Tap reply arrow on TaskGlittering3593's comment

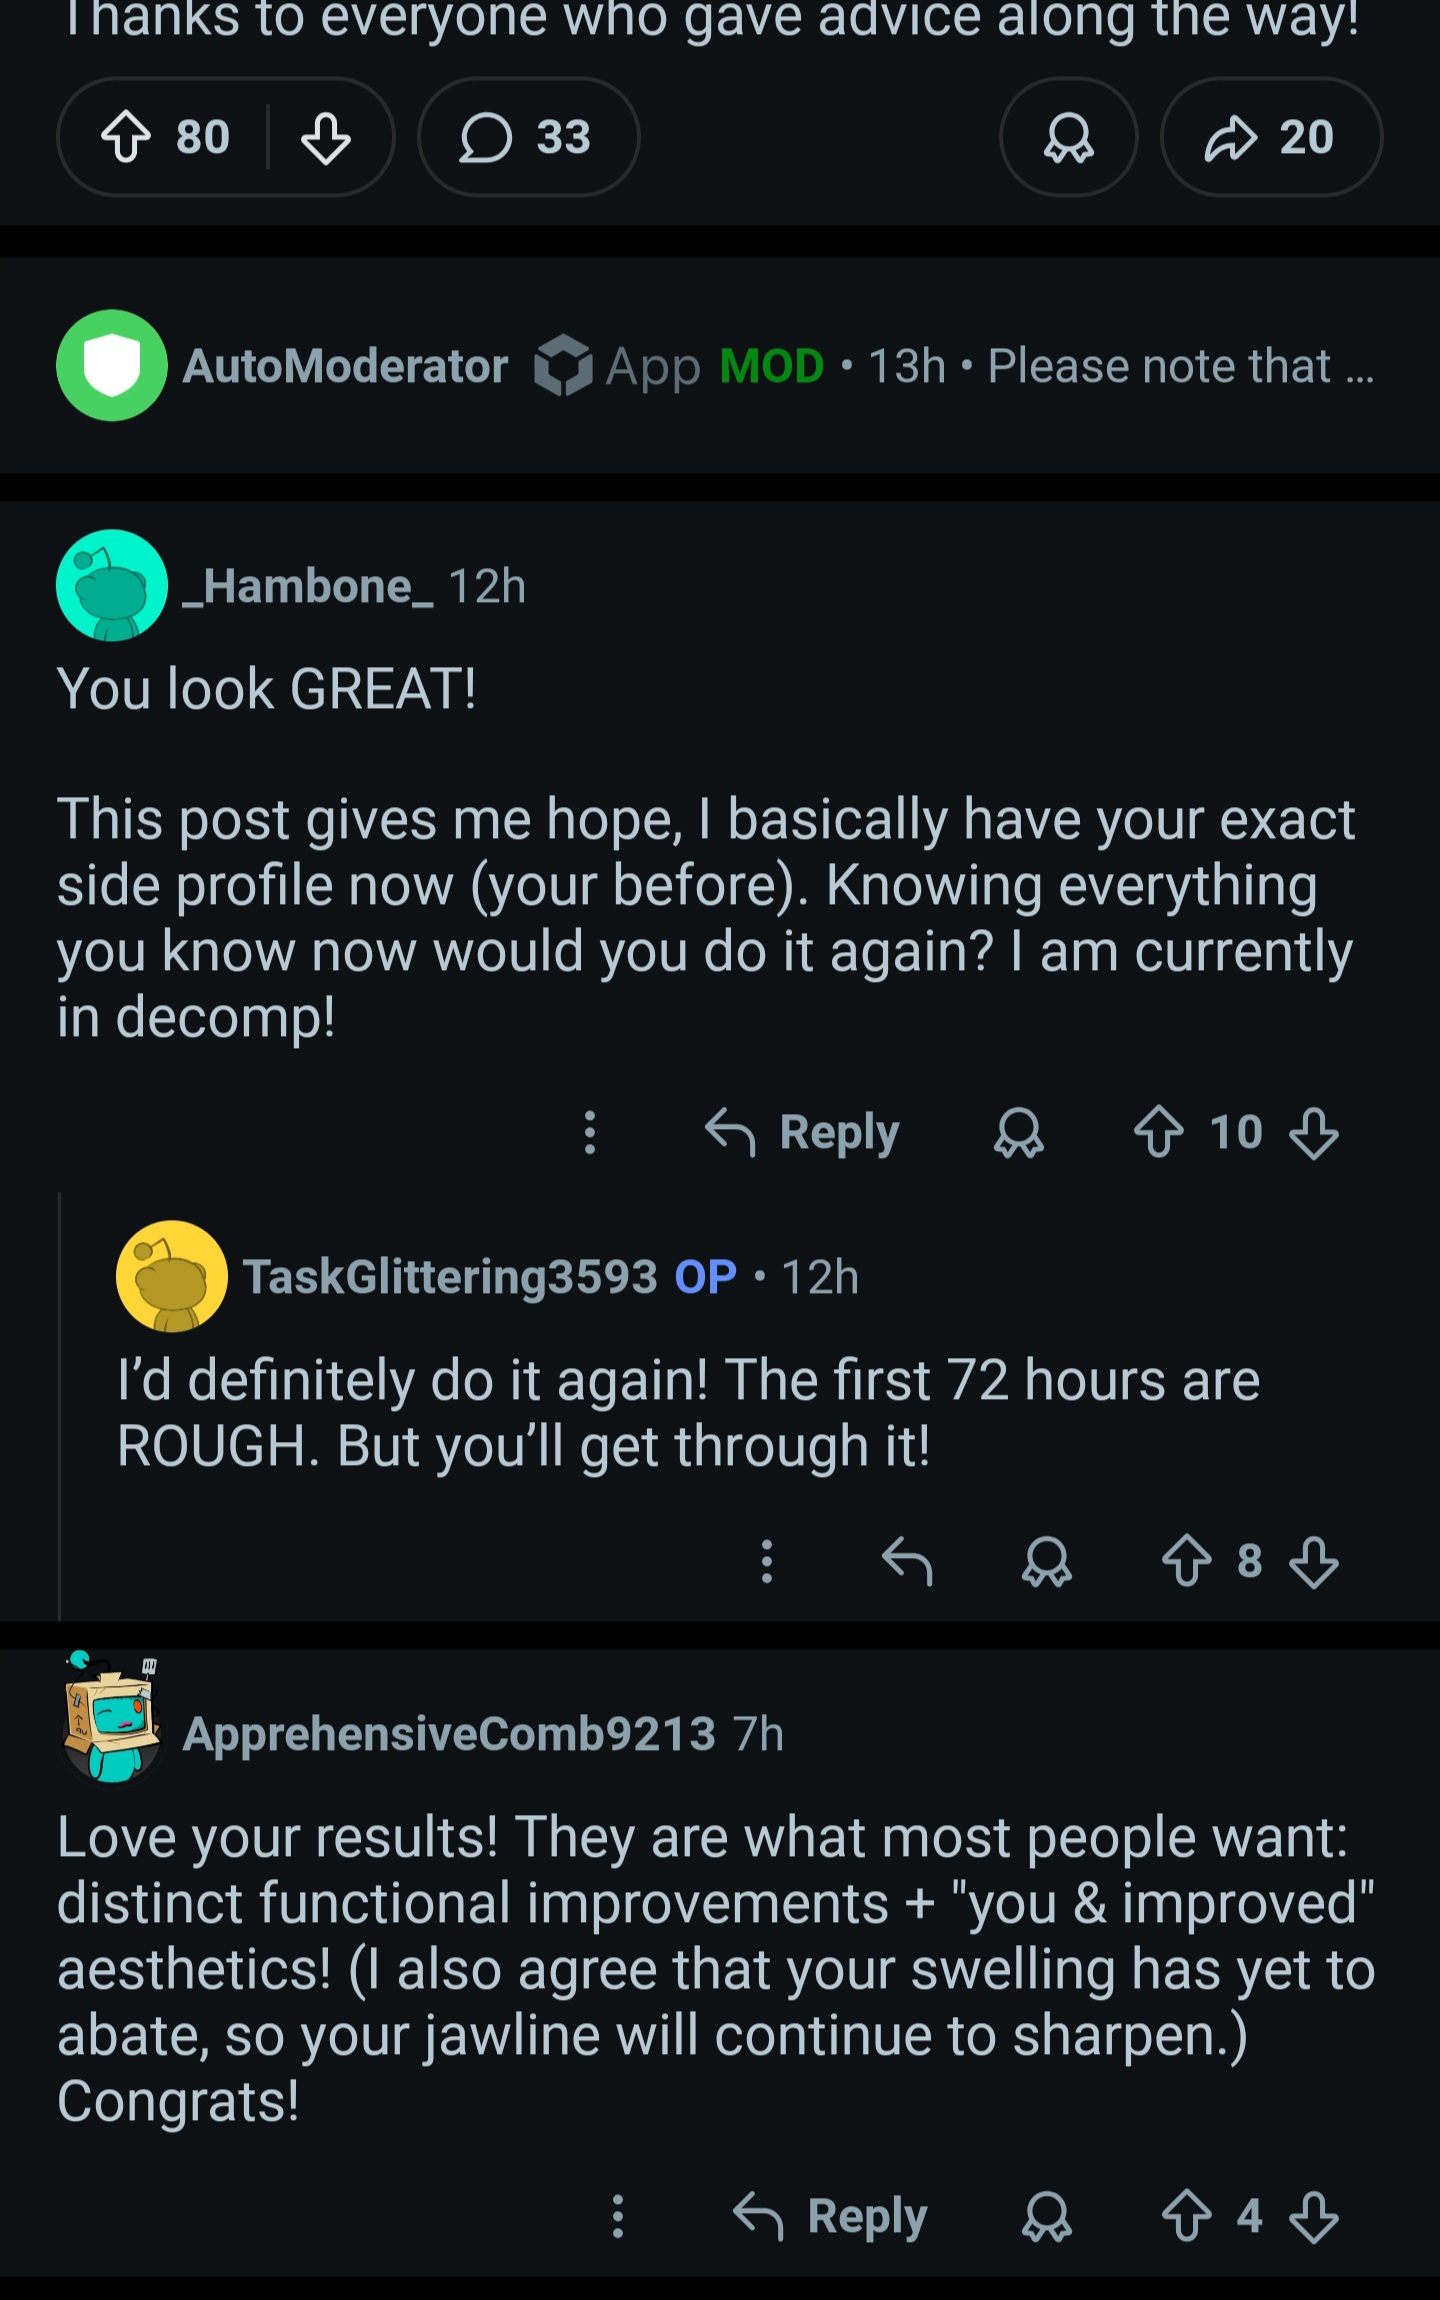[x=907, y=1560]
